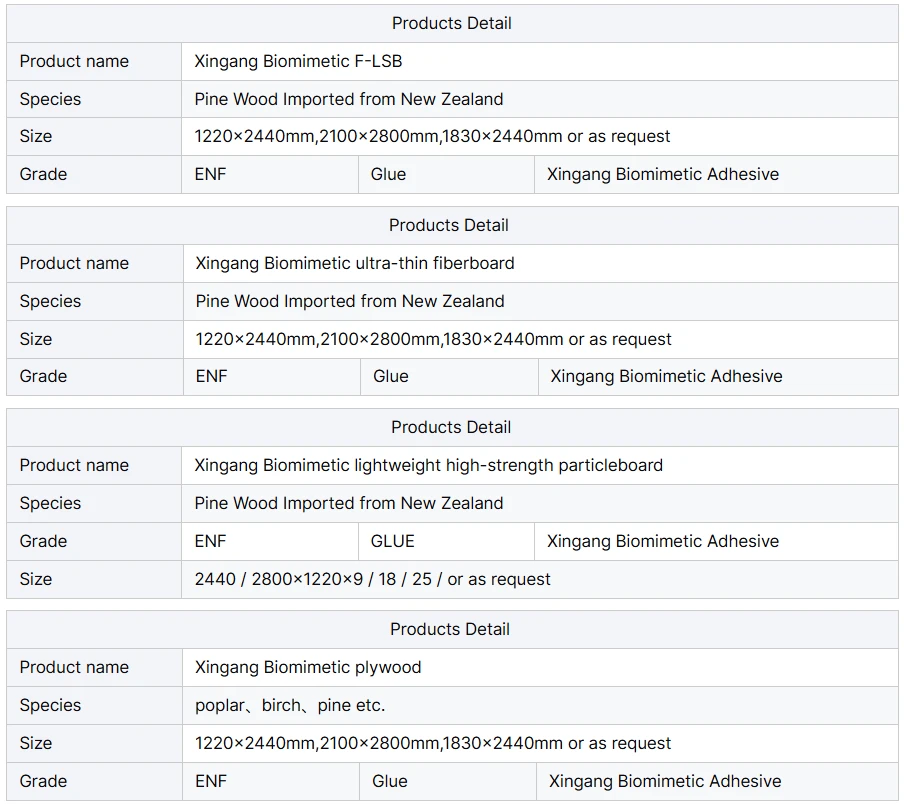Click the fourth Products Detail header

point(452,629)
